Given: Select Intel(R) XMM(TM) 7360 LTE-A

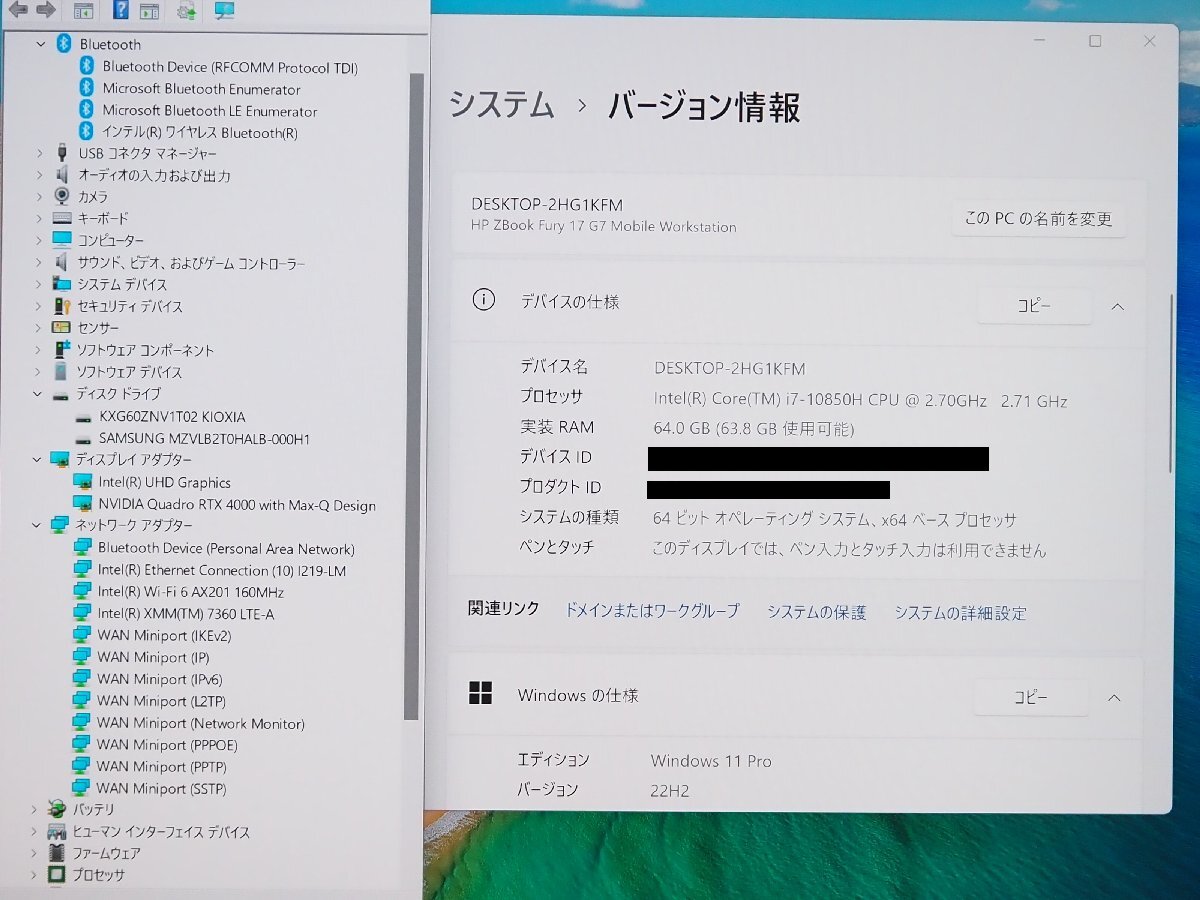Looking at the screenshot, I should click(186, 614).
